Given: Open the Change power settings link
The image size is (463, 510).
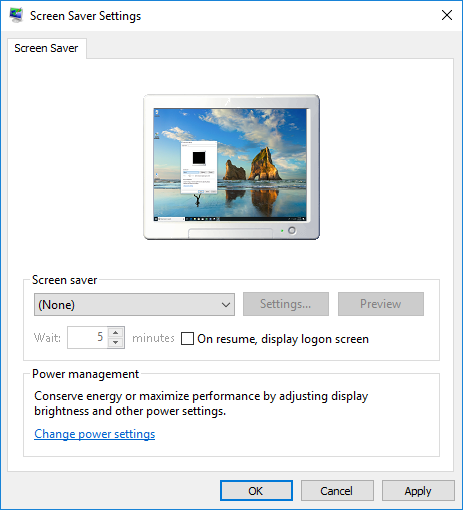Looking at the screenshot, I should pyautogui.click(x=95, y=434).
